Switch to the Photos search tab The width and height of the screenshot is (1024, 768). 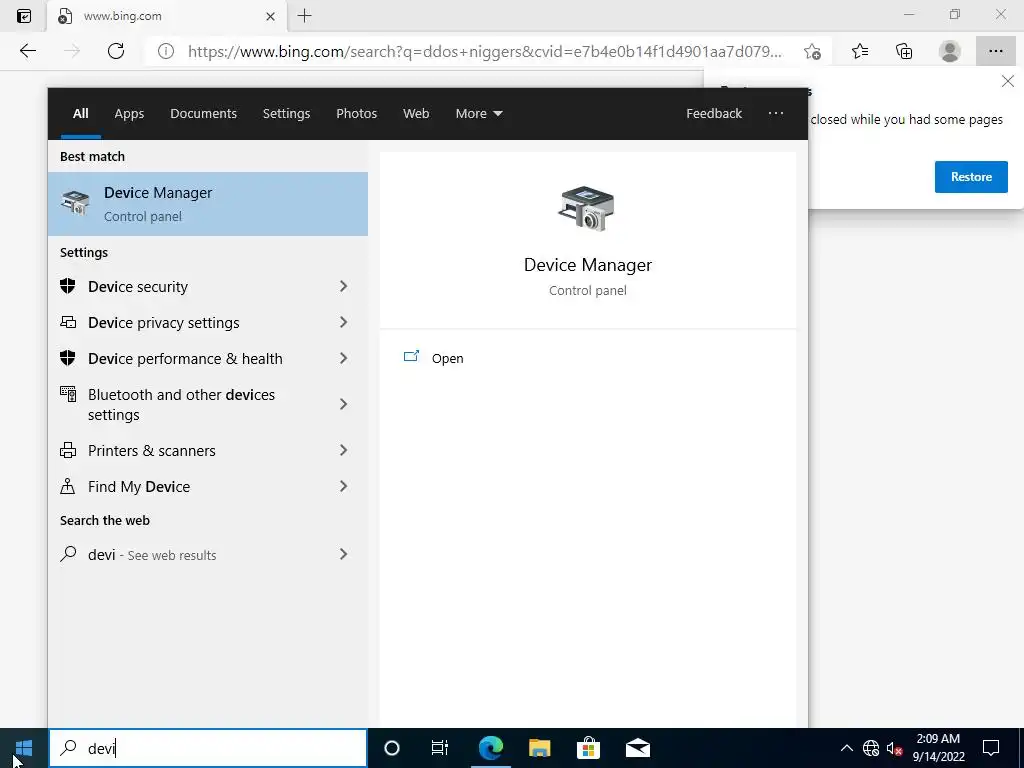[x=357, y=114]
